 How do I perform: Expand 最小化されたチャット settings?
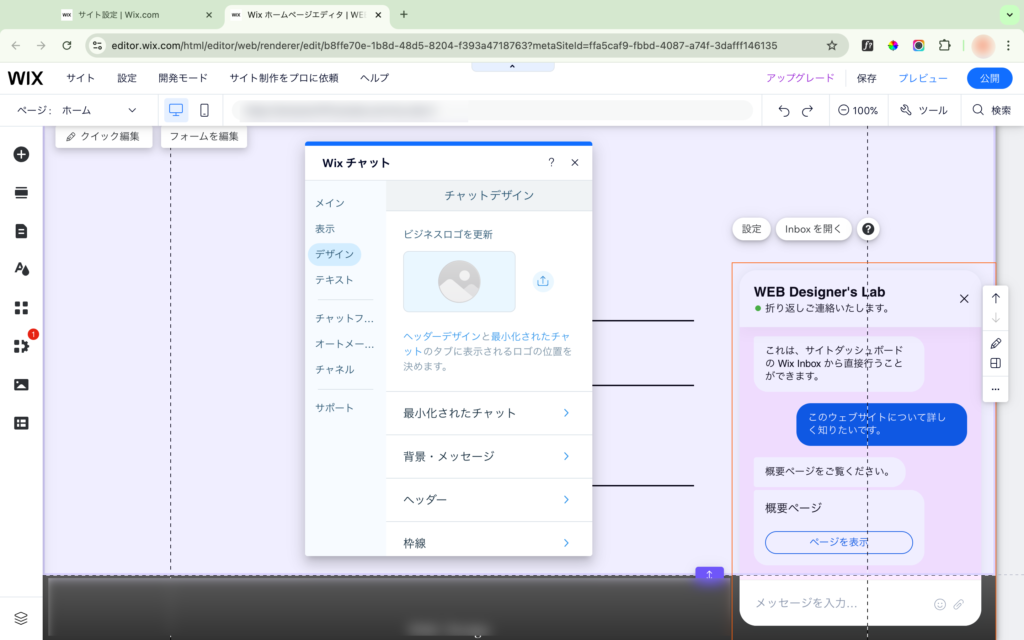488,413
